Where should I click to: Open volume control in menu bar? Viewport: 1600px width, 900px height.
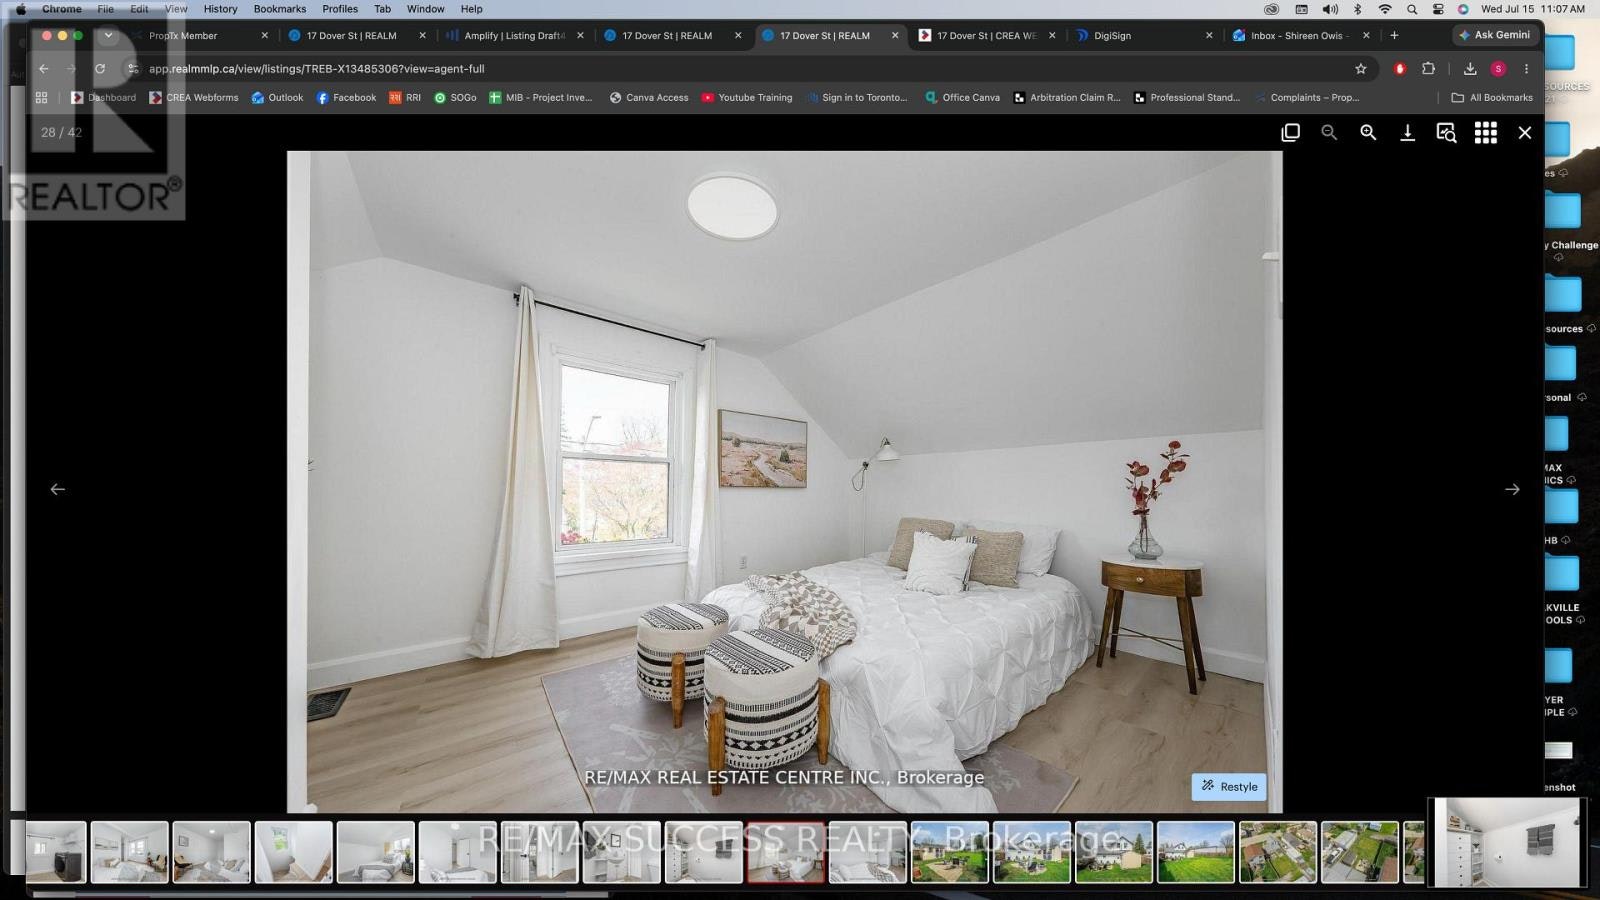[1330, 9]
